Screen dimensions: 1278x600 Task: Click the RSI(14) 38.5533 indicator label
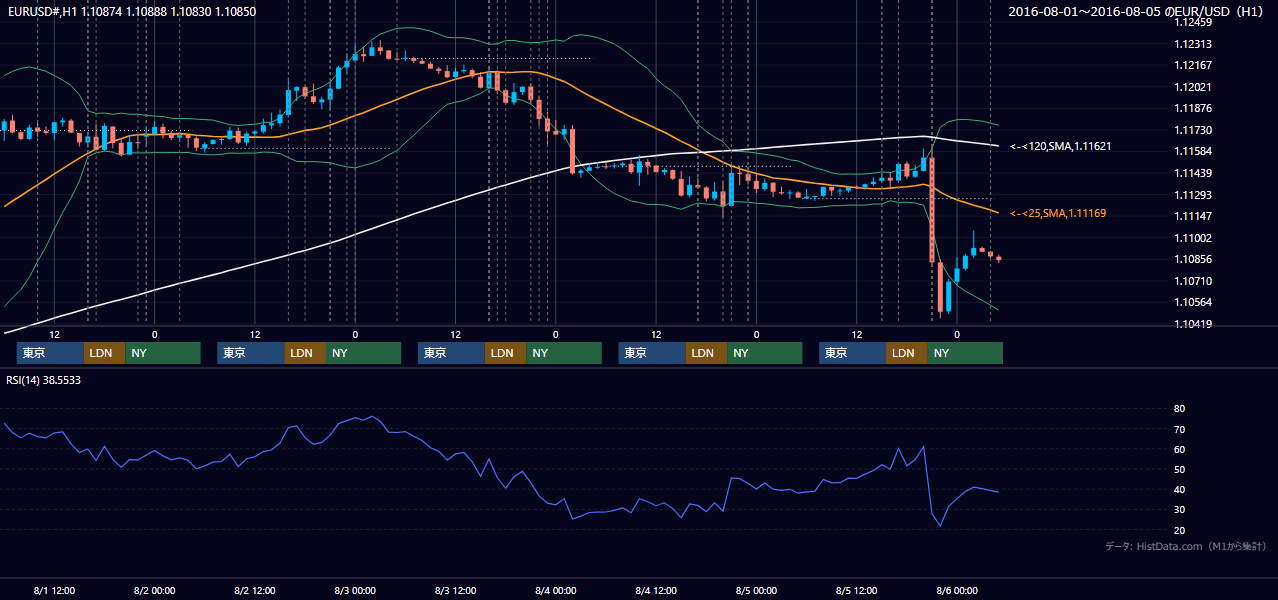[44, 380]
